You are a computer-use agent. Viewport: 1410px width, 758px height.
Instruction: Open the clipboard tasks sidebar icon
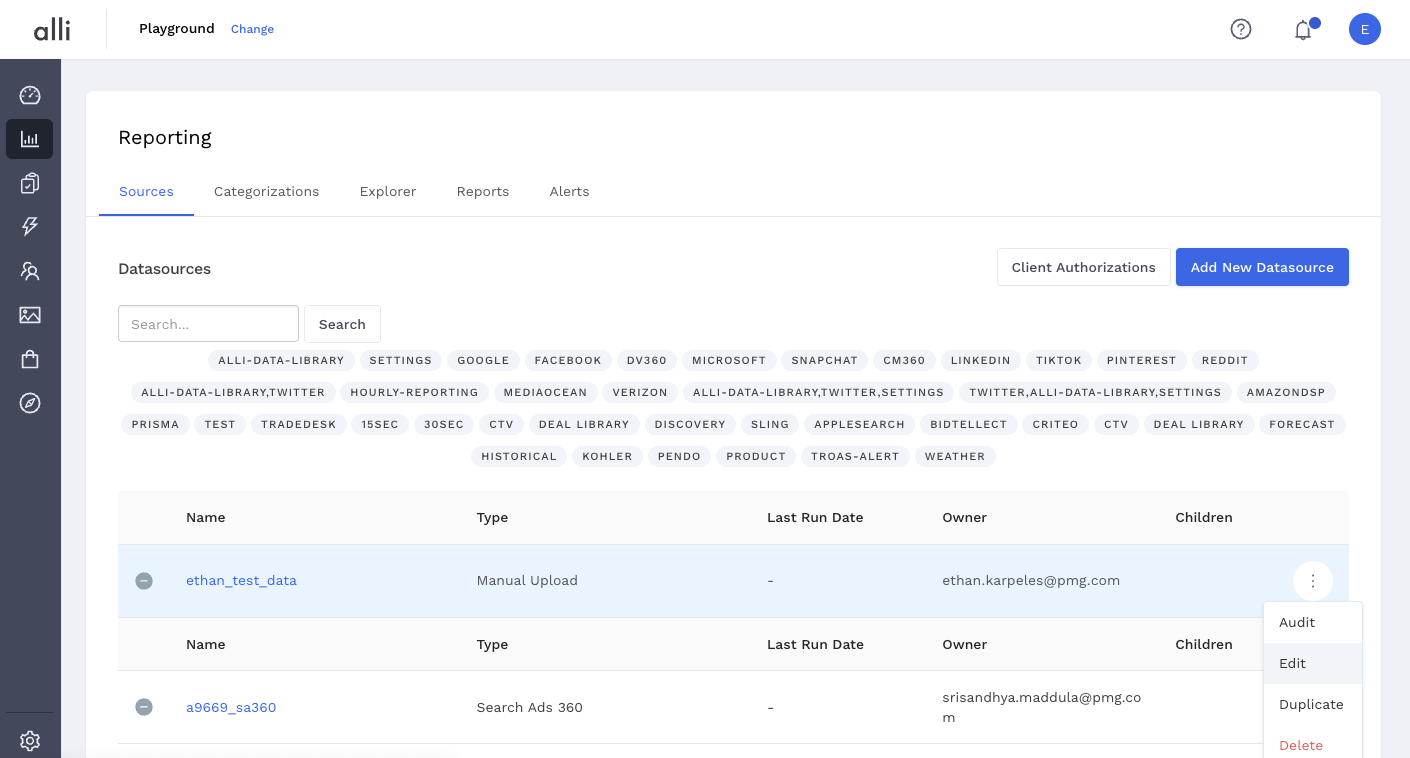[x=29, y=182]
